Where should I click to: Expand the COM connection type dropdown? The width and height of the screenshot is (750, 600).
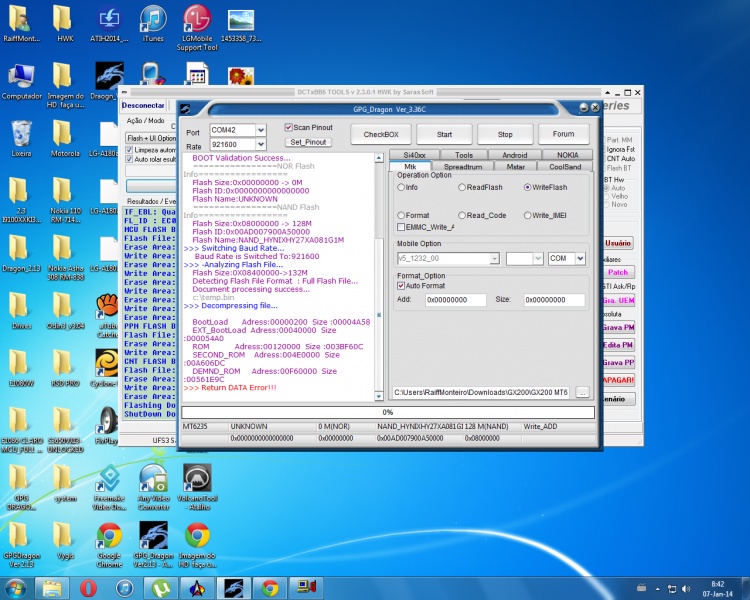click(580, 258)
